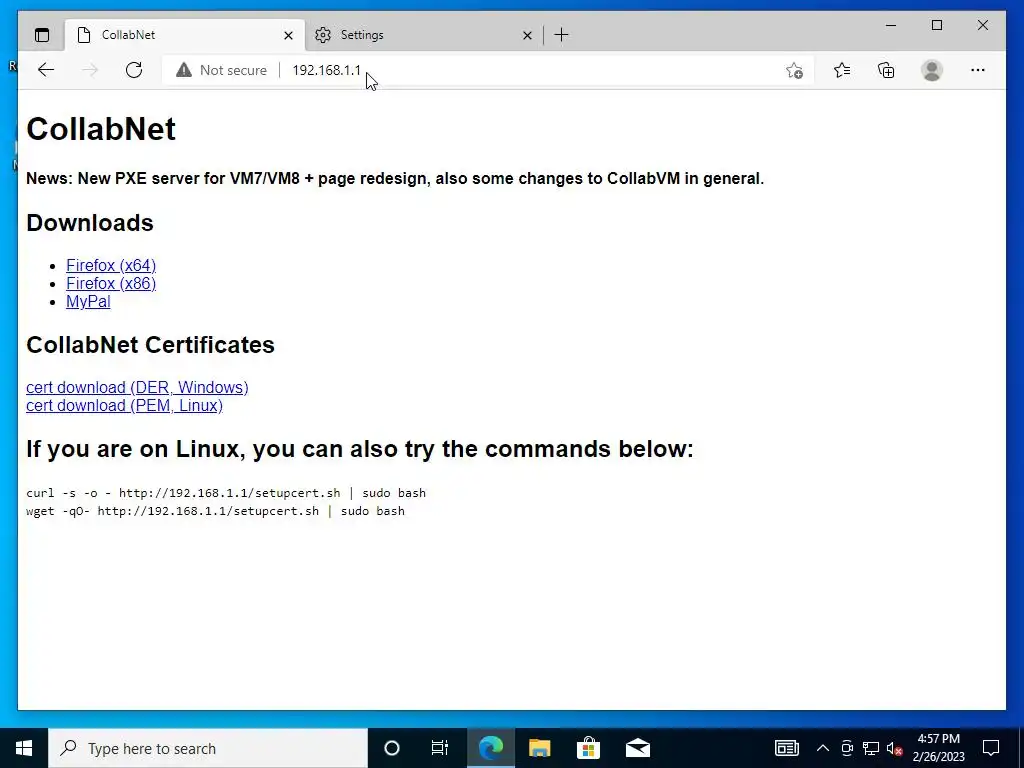The image size is (1024, 768).
Task: Click the Not secure label
Action: click(x=233, y=70)
